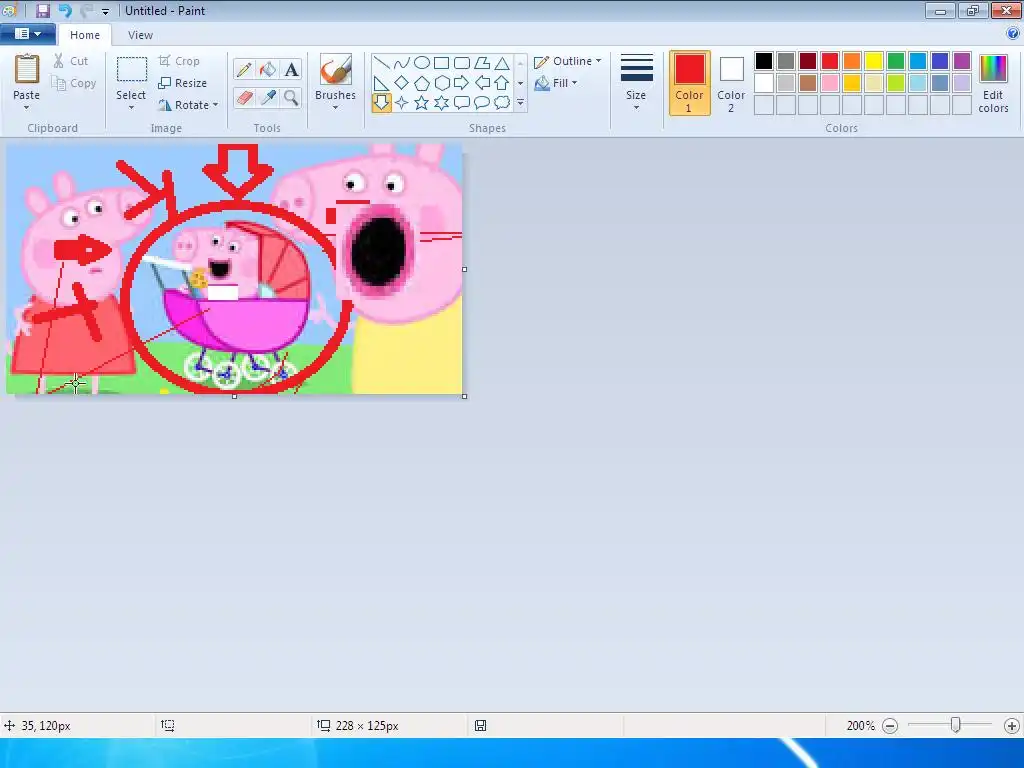
Task: Click the Save icon in quick access toolbar
Action: pos(43,10)
